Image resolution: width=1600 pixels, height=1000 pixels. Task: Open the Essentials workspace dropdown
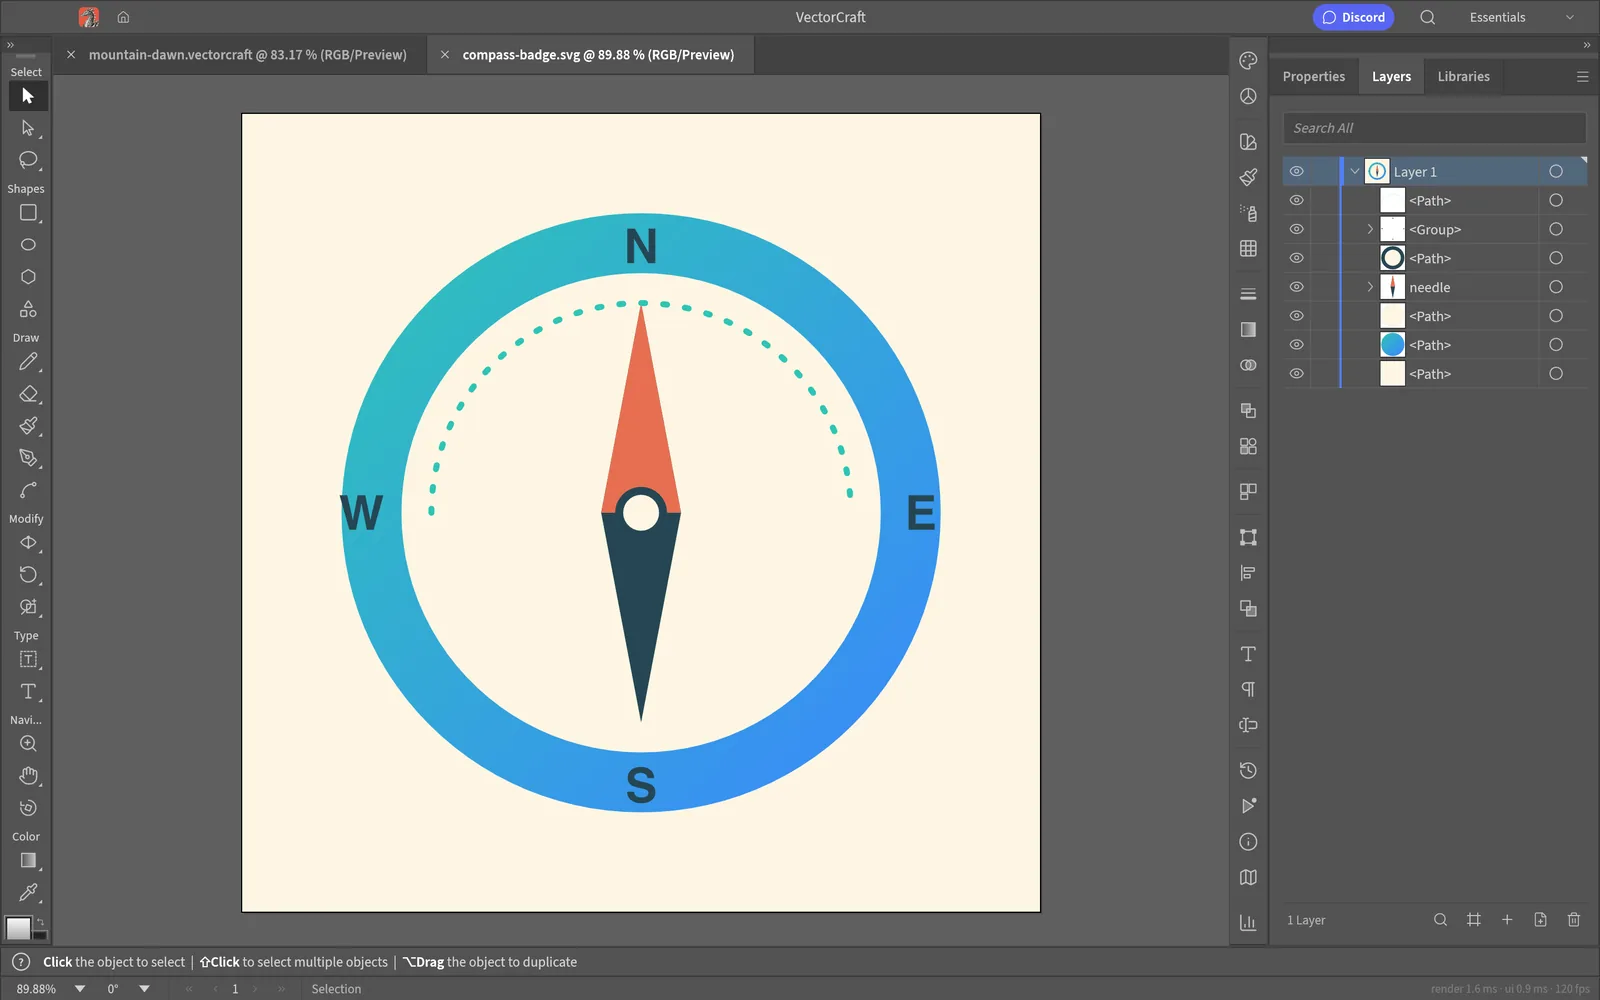(x=1522, y=17)
